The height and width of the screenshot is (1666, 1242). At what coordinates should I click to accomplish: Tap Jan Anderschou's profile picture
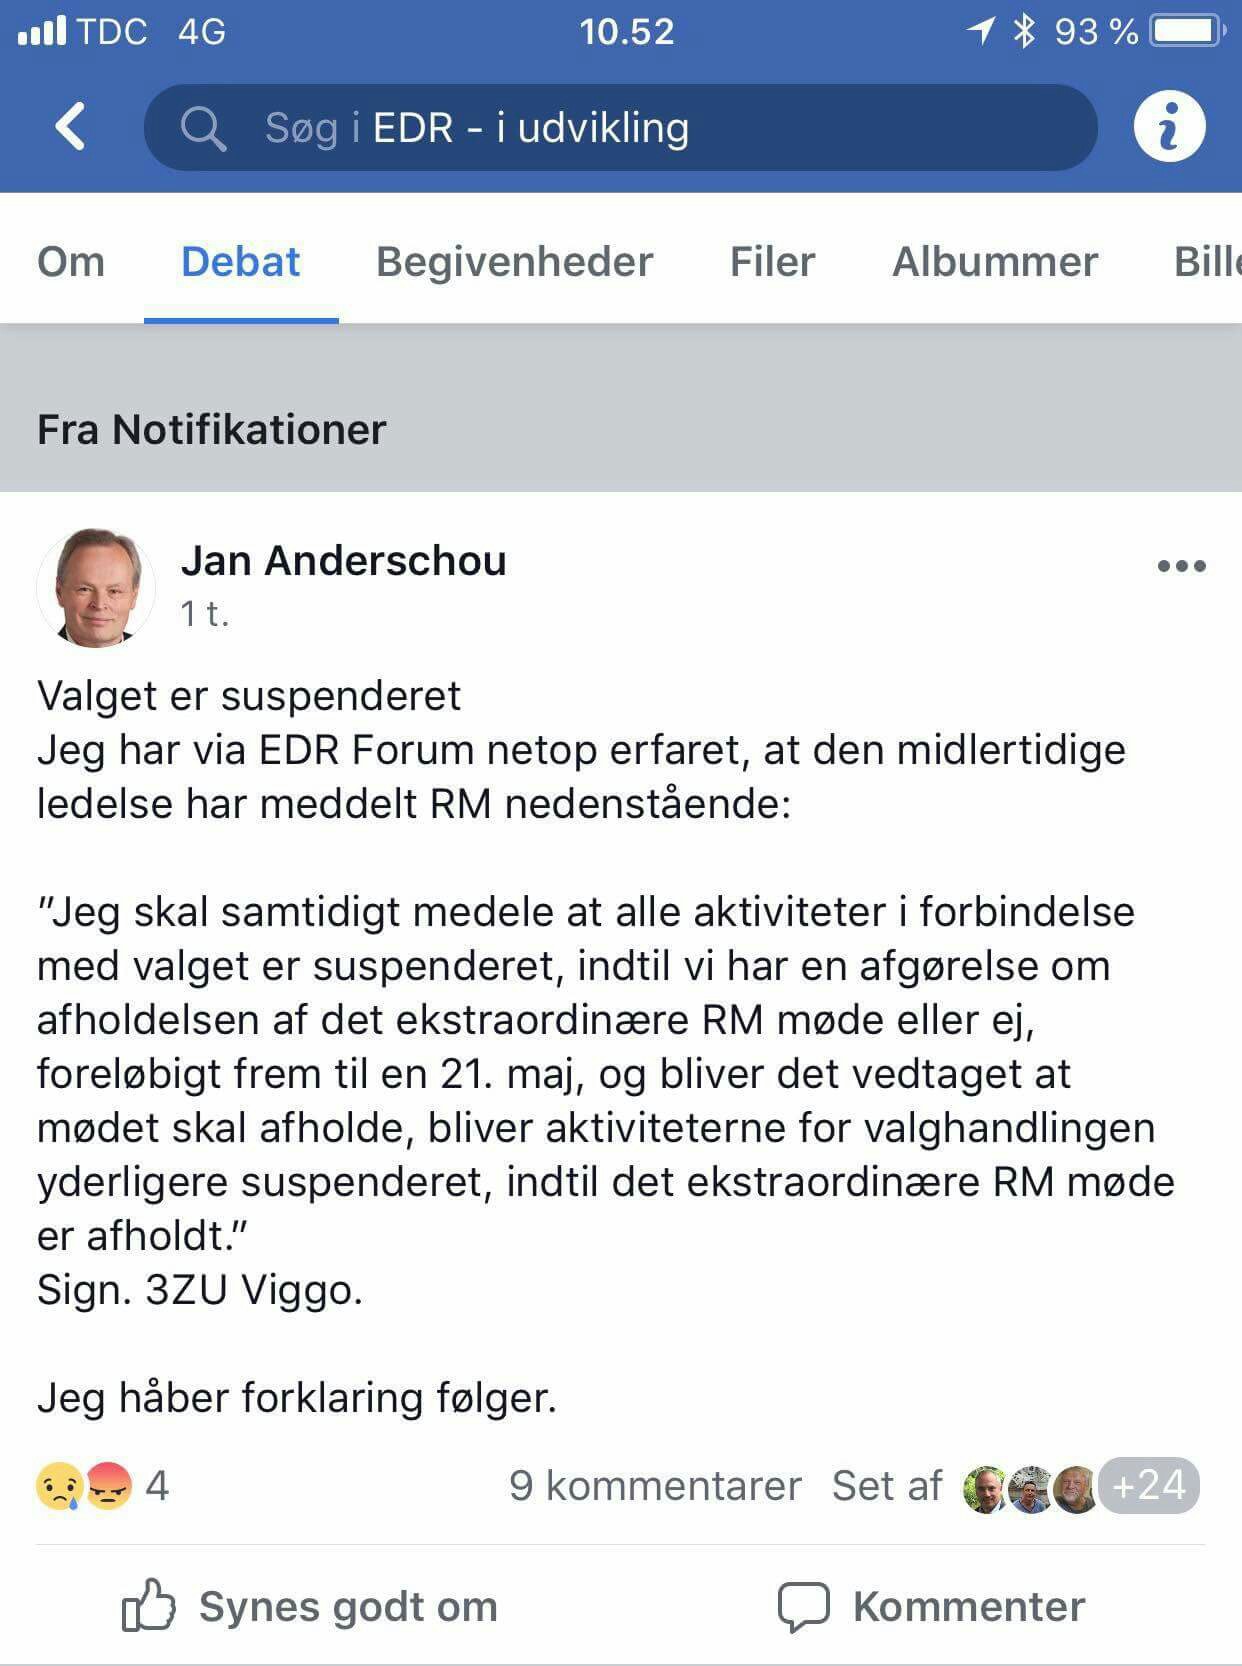(96, 587)
